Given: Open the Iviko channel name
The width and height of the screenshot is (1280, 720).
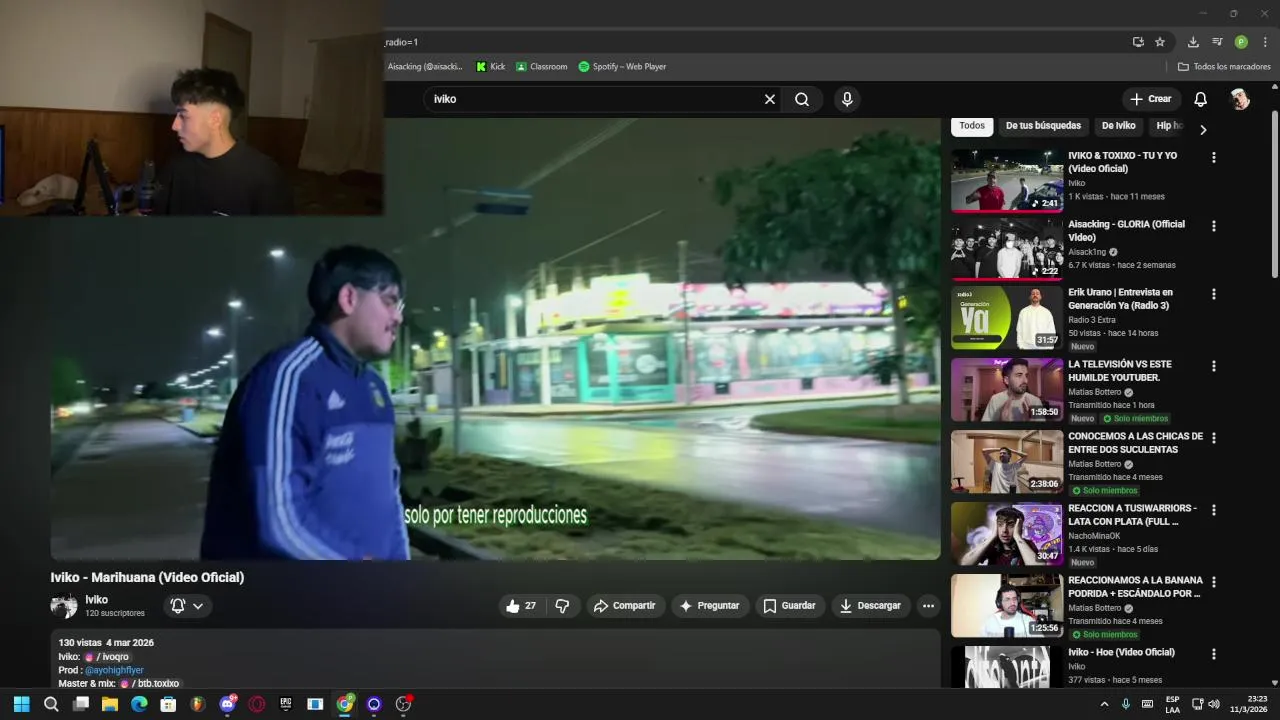Looking at the screenshot, I should pos(97,600).
